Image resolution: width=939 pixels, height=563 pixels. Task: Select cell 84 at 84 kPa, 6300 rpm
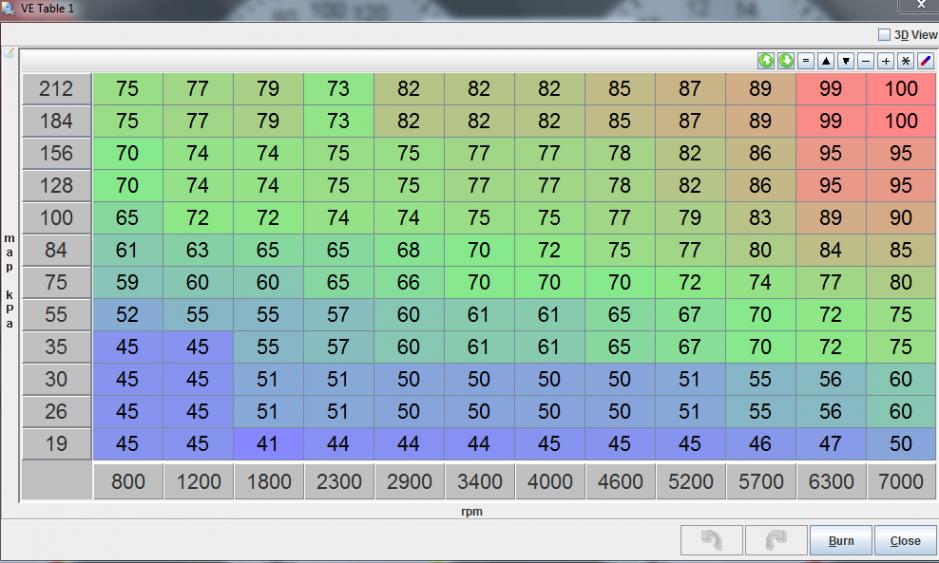coord(831,250)
